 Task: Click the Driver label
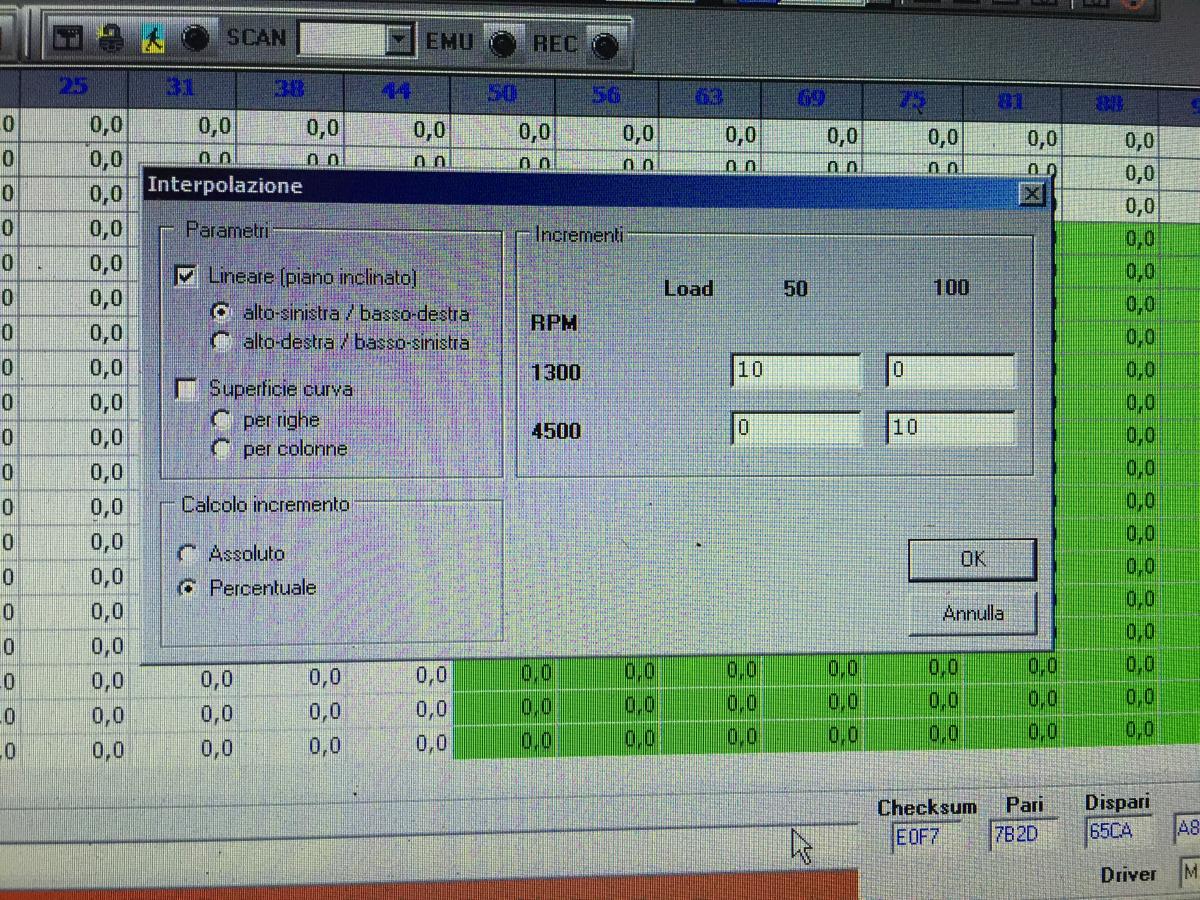(1129, 874)
